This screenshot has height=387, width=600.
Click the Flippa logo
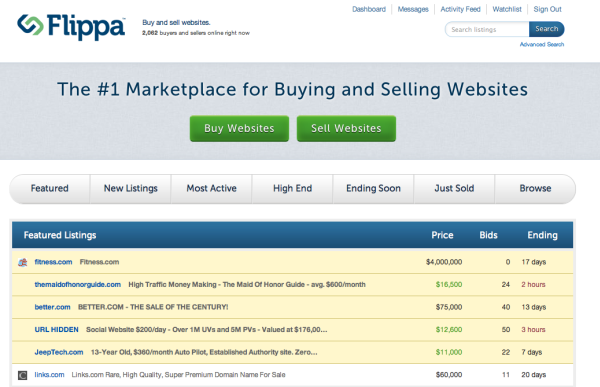(x=71, y=26)
